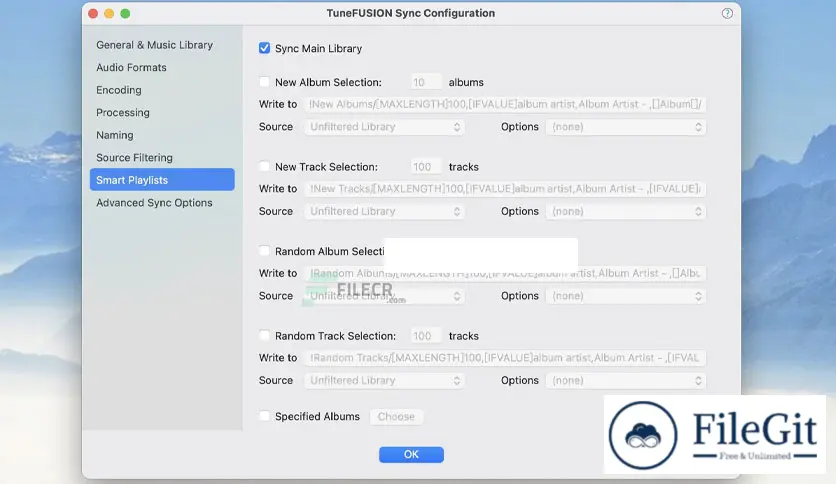Minimize window with yellow button
Screen dimensions: 836x484
109,13
